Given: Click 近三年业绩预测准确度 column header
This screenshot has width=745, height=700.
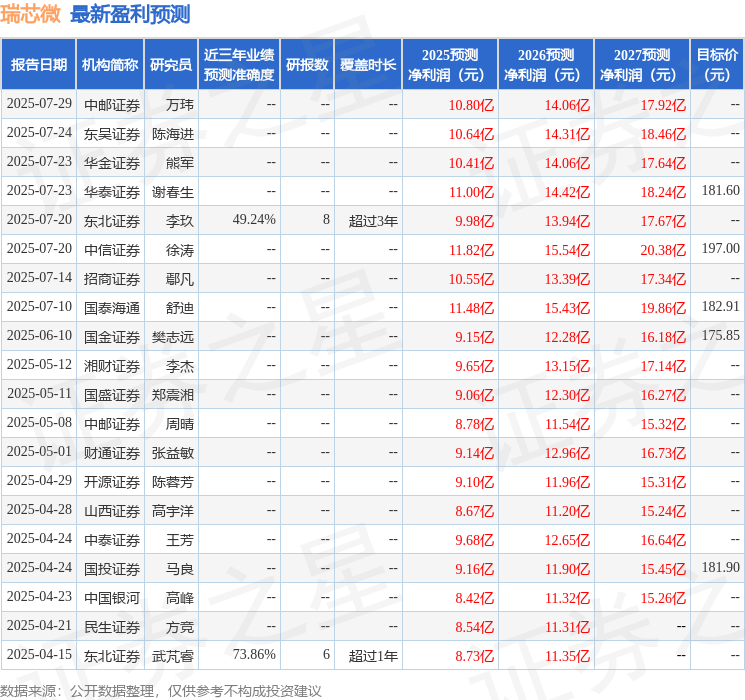Looking at the screenshot, I should 239,65.
